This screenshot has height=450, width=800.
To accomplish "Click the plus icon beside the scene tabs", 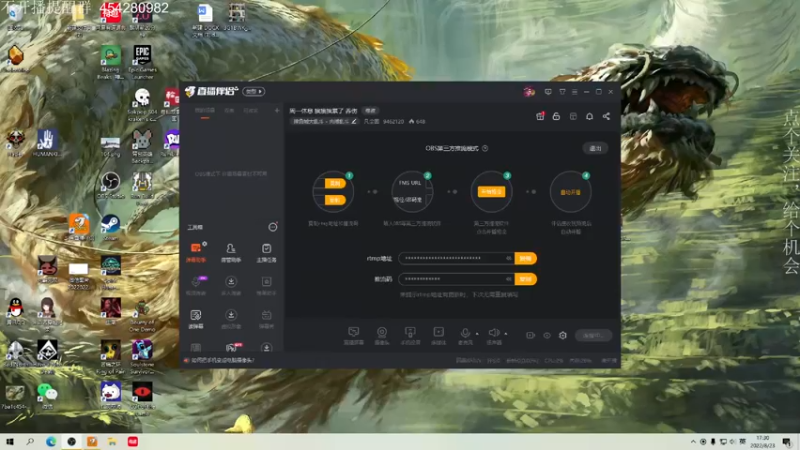I will tap(277, 110).
